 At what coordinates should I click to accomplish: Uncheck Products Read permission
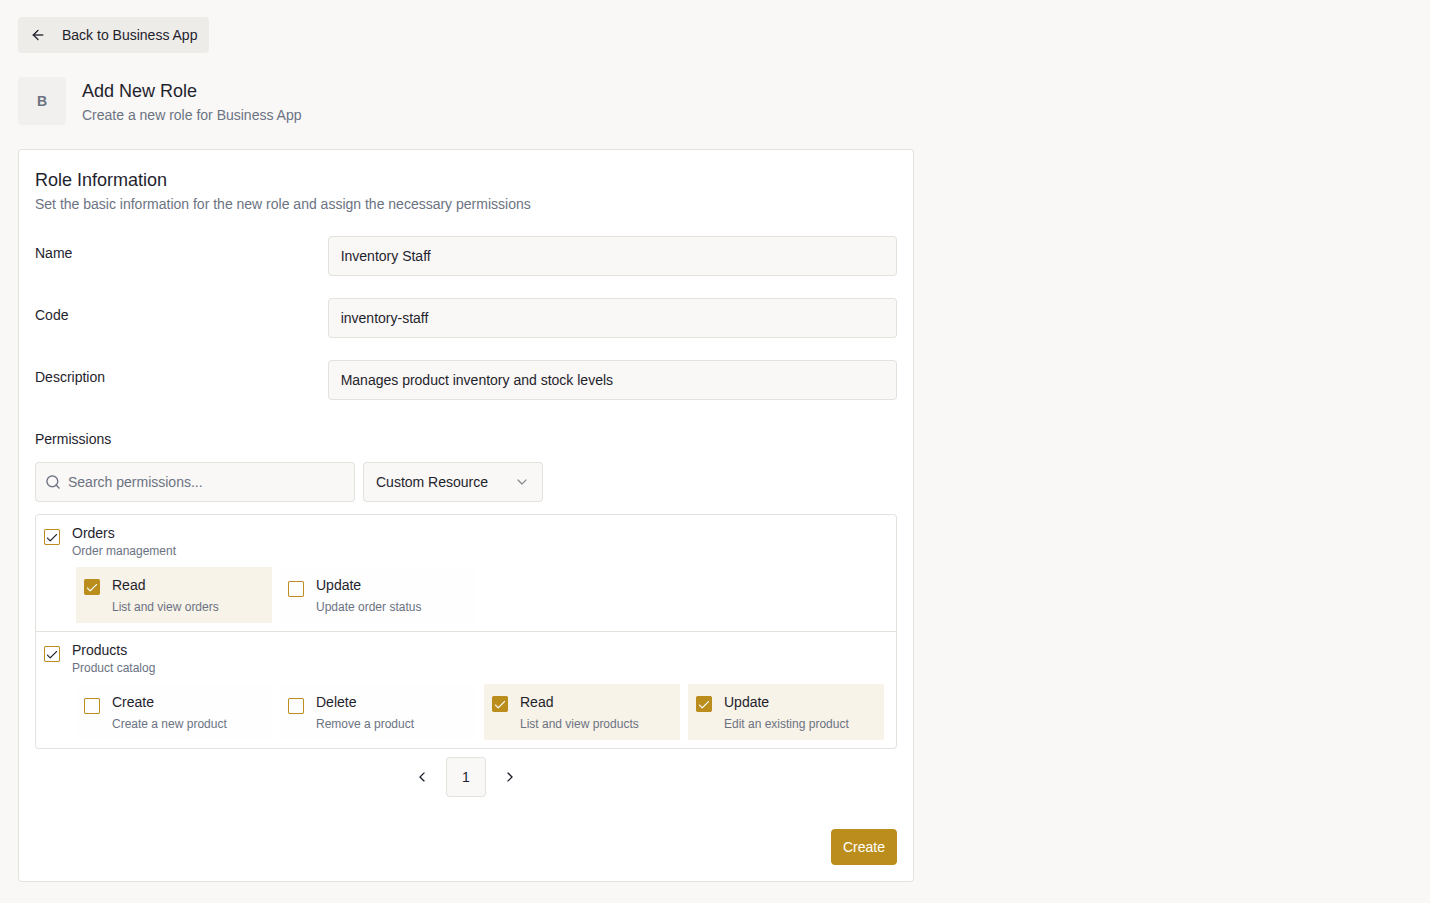[x=500, y=704]
